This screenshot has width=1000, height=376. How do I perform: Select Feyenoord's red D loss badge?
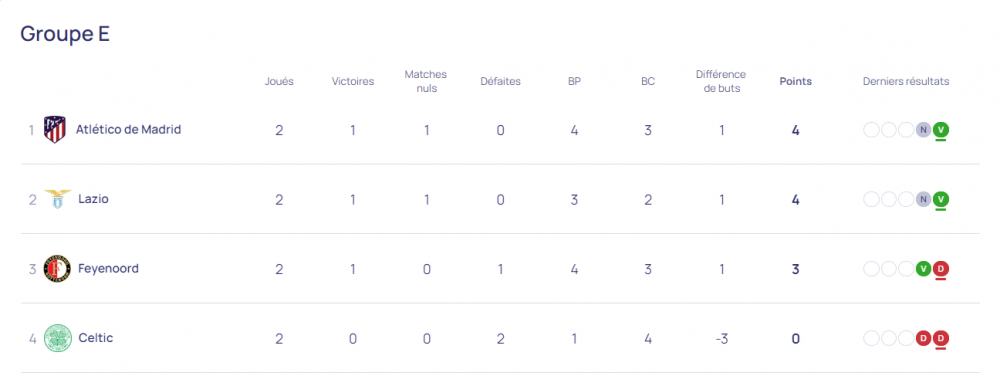point(941,269)
